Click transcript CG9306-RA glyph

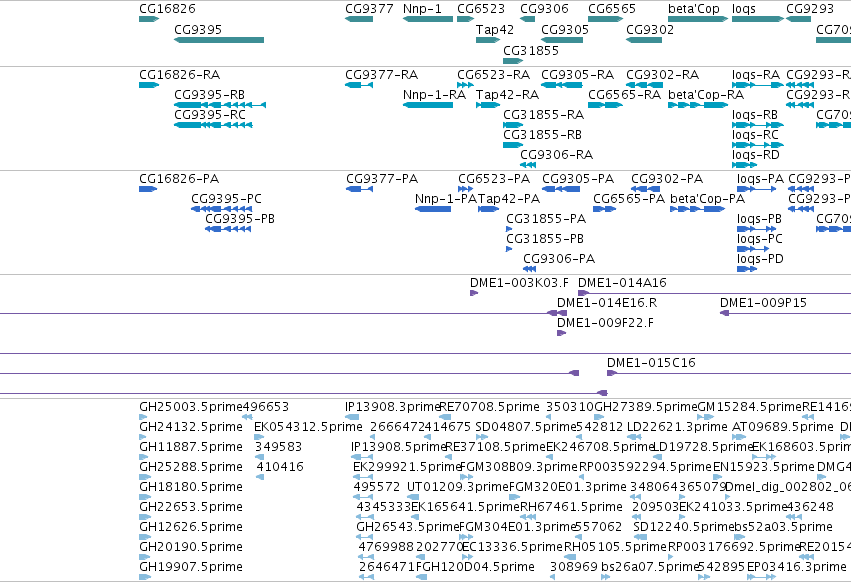pos(528,165)
